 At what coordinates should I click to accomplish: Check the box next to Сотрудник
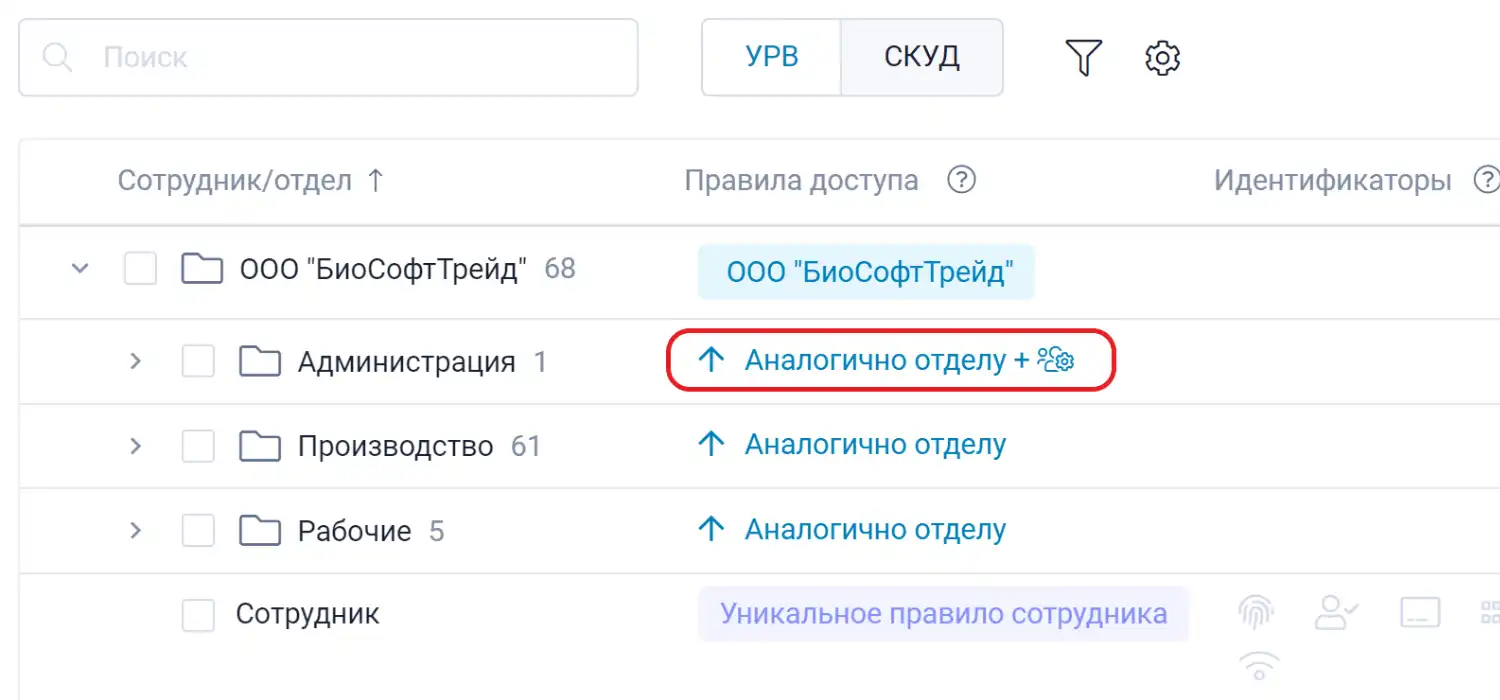(x=197, y=614)
